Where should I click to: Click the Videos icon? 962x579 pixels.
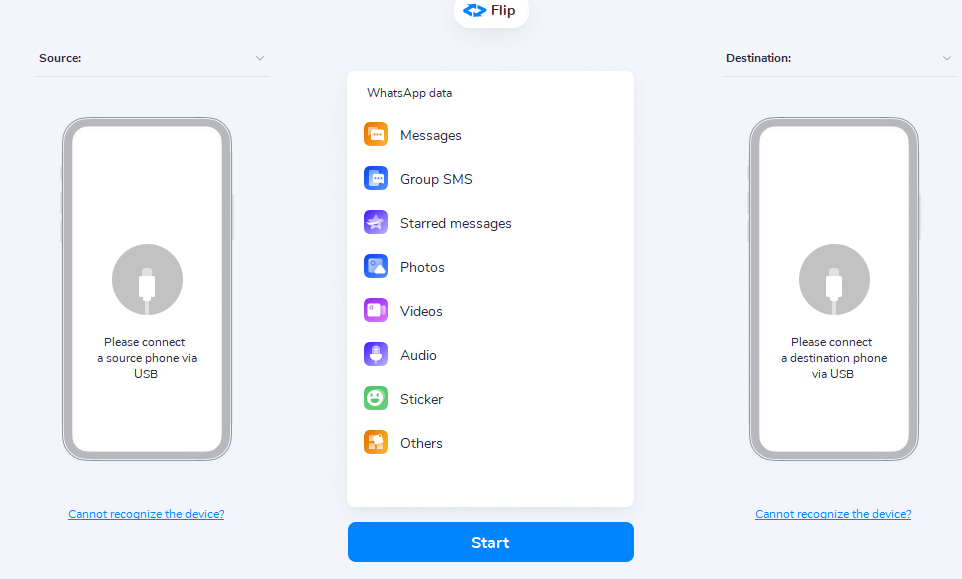click(376, 310)
